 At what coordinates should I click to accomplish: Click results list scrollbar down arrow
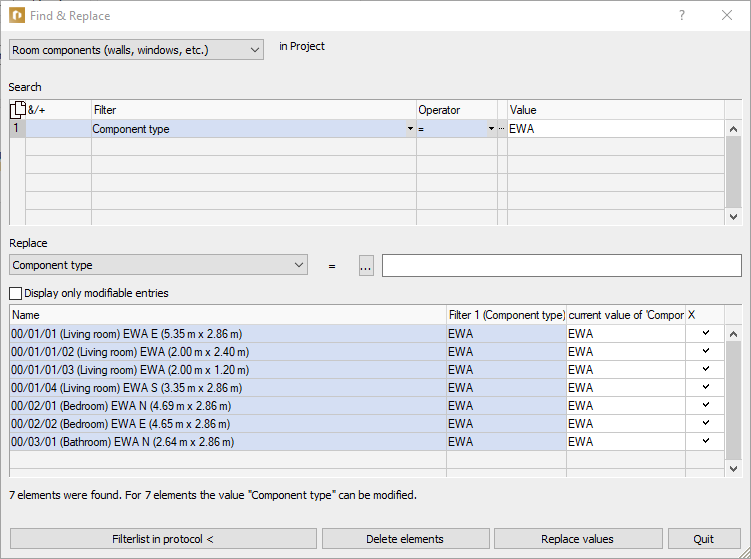(x=733, y=468)
